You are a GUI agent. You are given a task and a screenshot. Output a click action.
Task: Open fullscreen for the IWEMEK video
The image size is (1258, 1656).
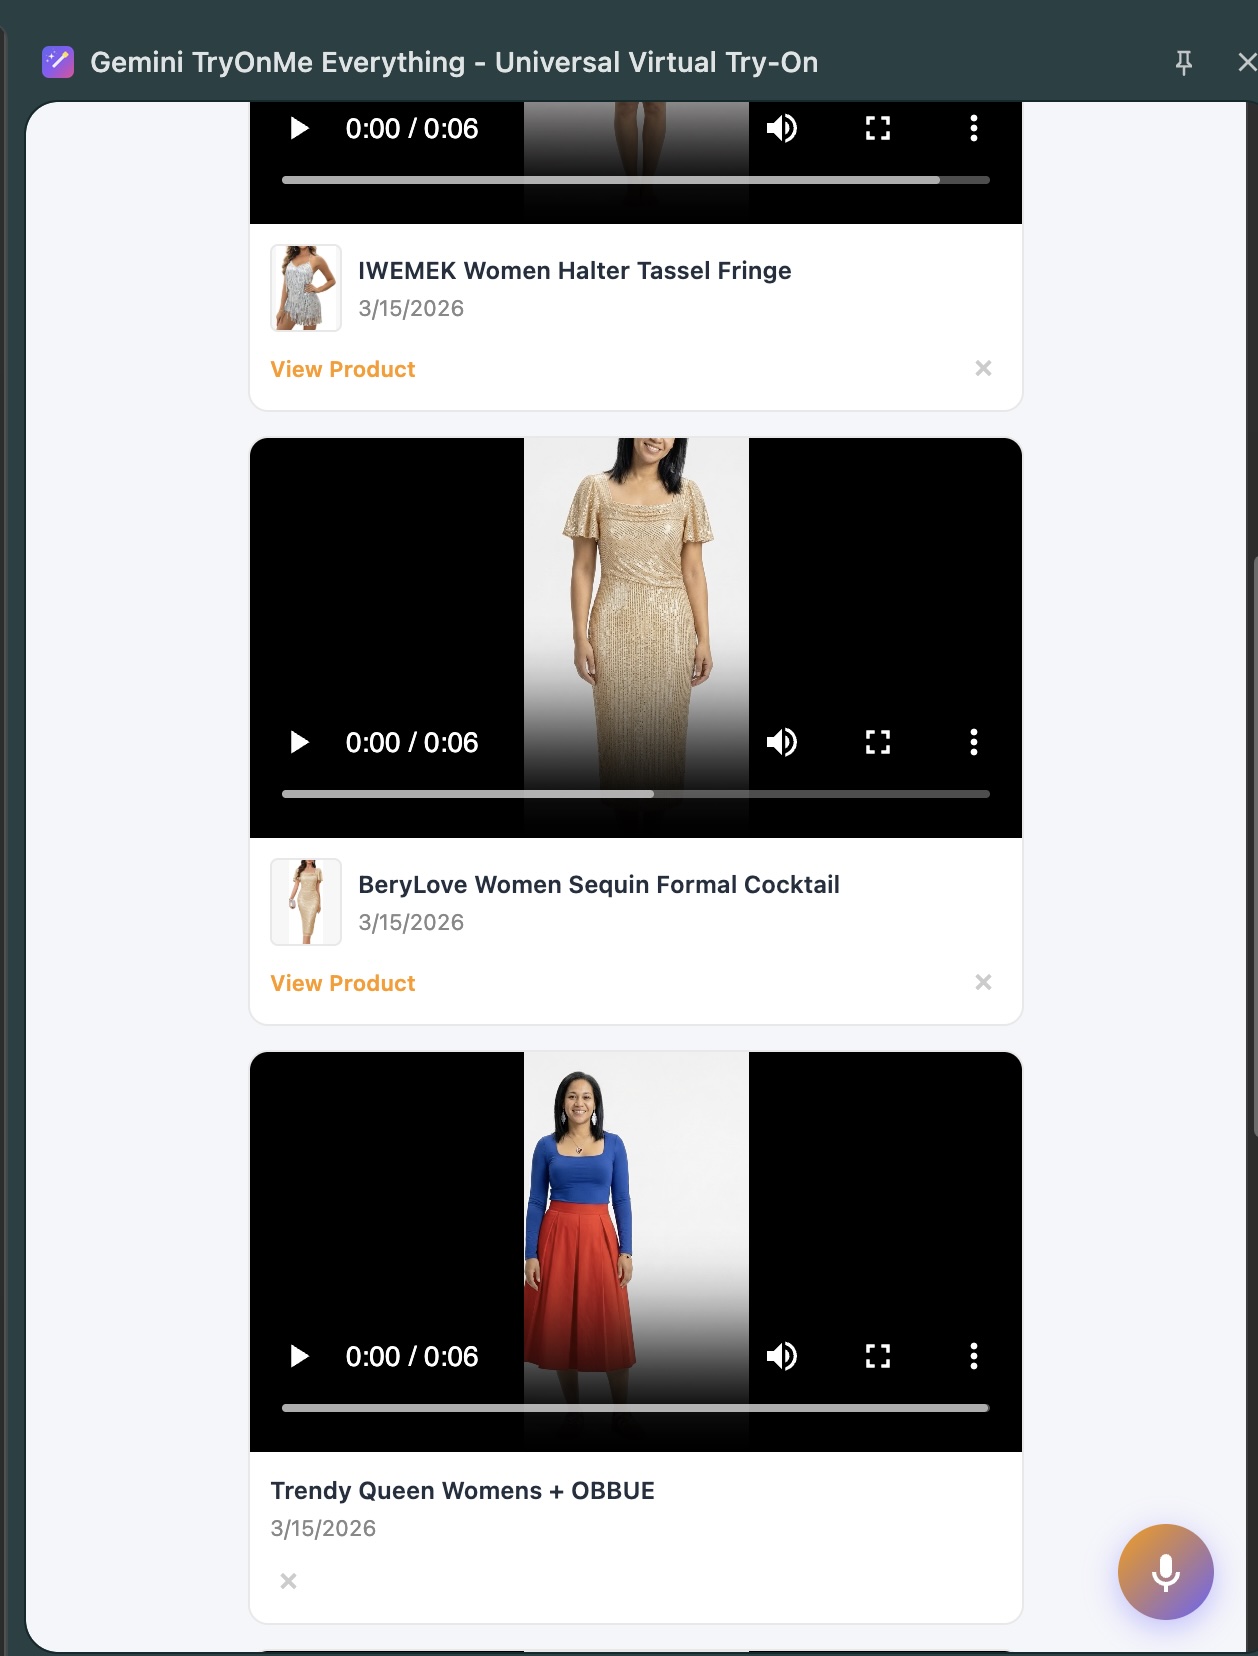878,128
